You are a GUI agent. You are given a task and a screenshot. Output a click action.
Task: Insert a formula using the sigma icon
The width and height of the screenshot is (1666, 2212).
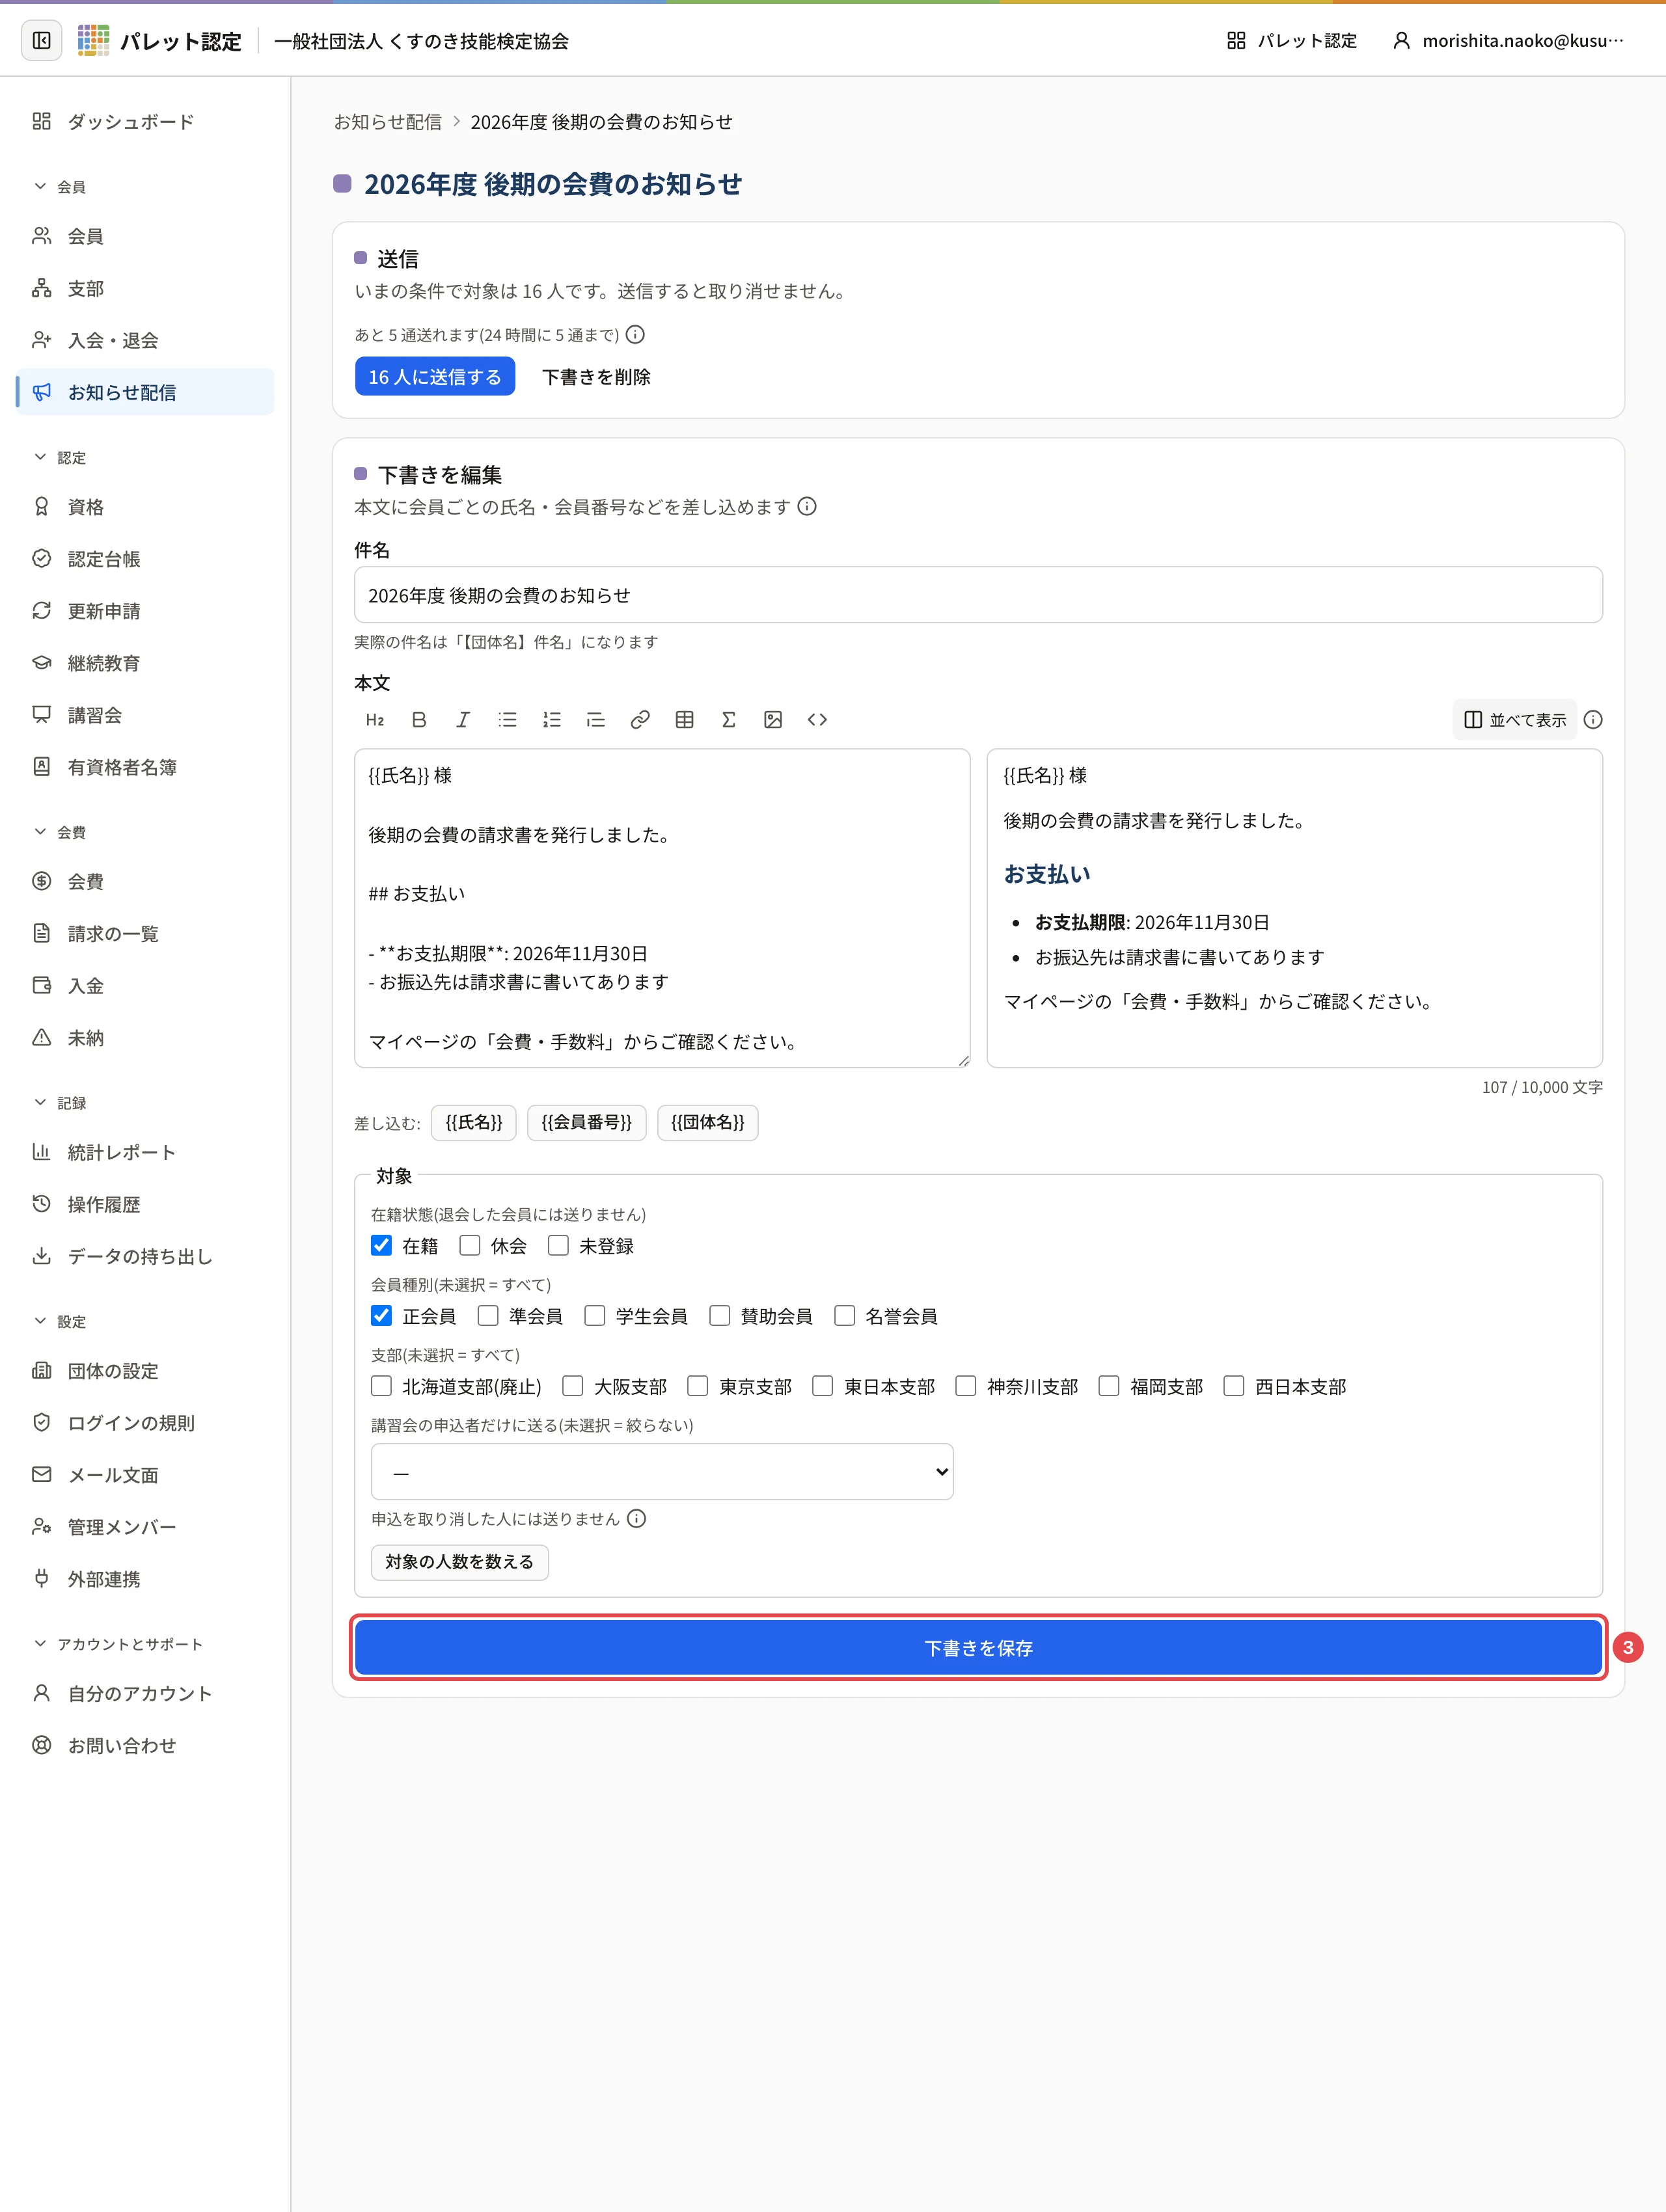[729, 720]
